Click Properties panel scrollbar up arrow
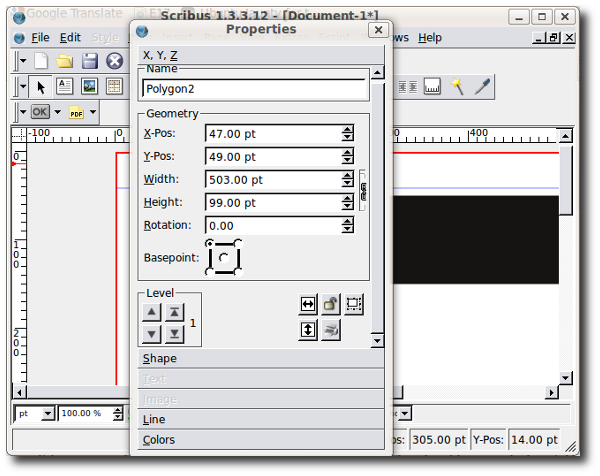Viewport: 600px width, 476px height. [378, 72]
